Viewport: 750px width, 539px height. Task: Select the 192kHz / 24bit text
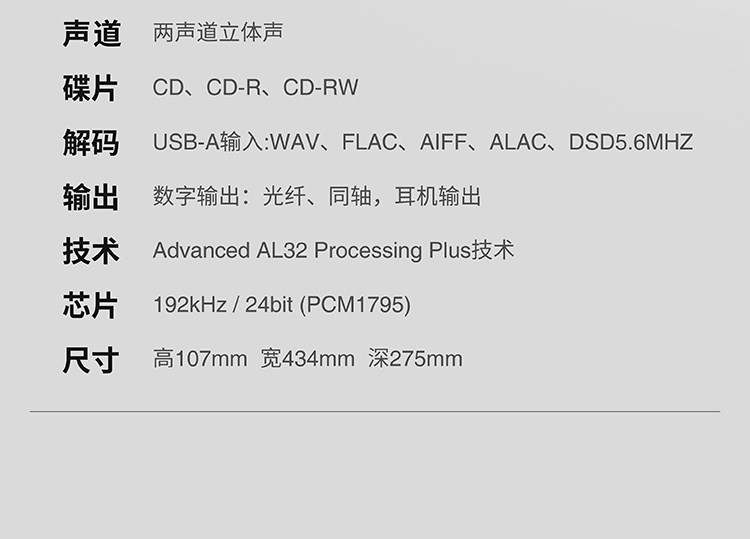click(x=223, y=305)
